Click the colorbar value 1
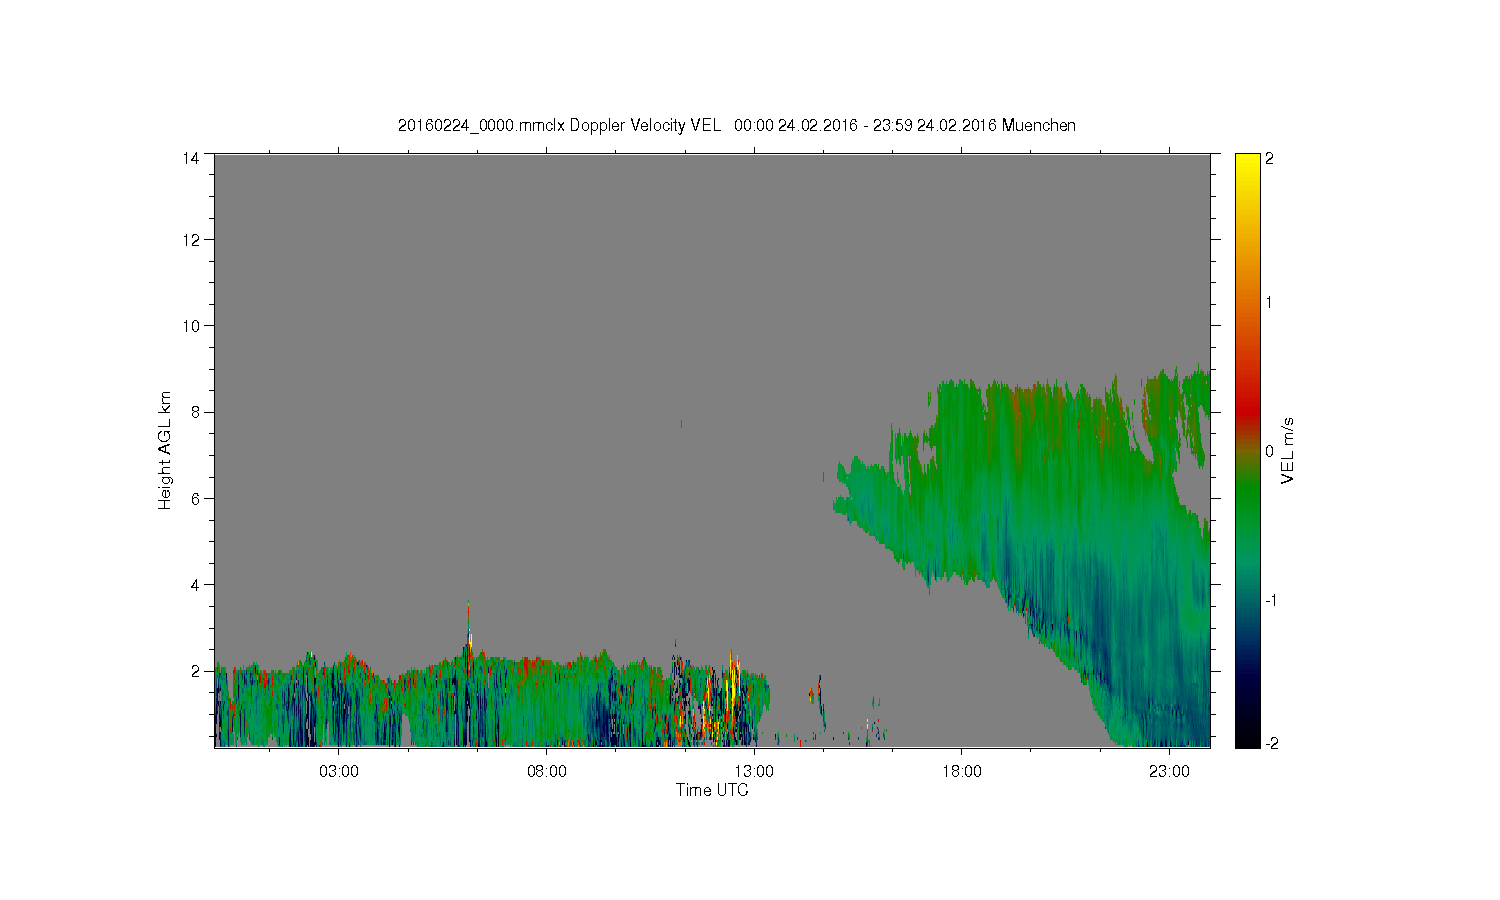The width and height of the screenshot is (1500, 900). pos(1269,302)
